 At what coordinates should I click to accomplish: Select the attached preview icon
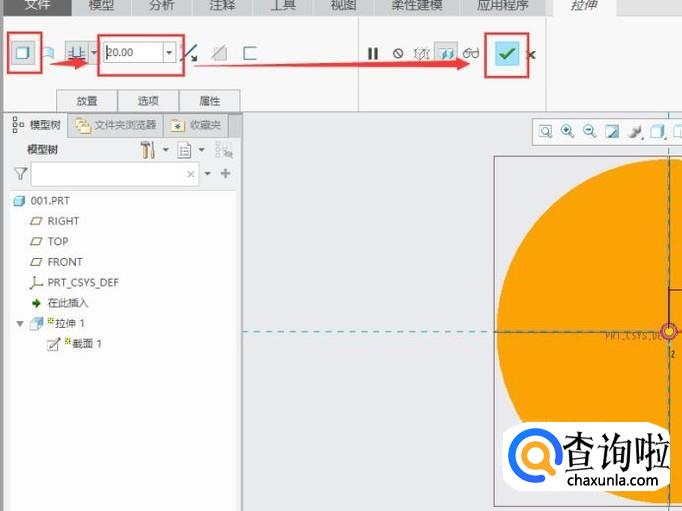446,53
